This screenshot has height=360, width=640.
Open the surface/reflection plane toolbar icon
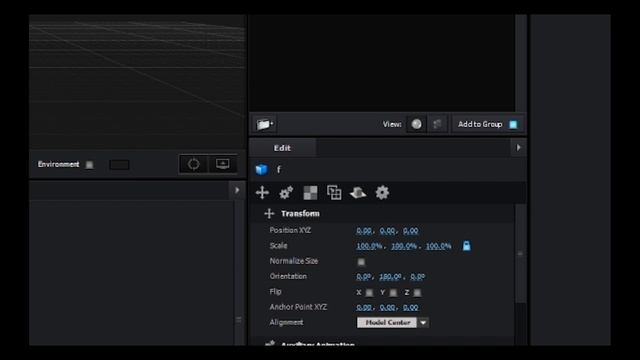pyautogui.click(x=358, y=193)
